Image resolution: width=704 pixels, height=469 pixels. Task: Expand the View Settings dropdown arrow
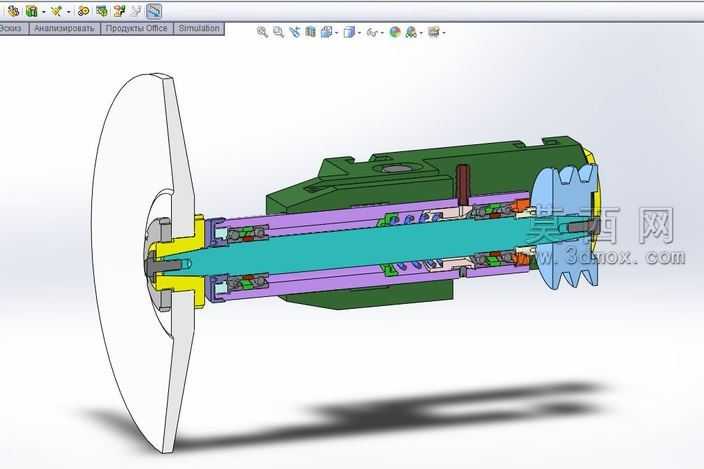[x=444, y=33]
